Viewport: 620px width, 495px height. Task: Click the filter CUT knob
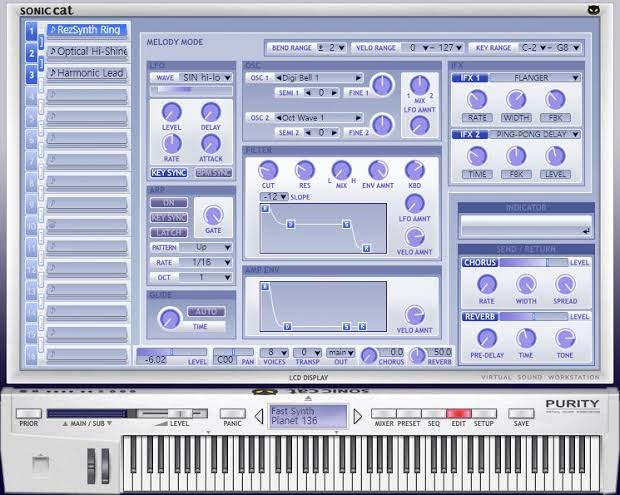(268, 170)
